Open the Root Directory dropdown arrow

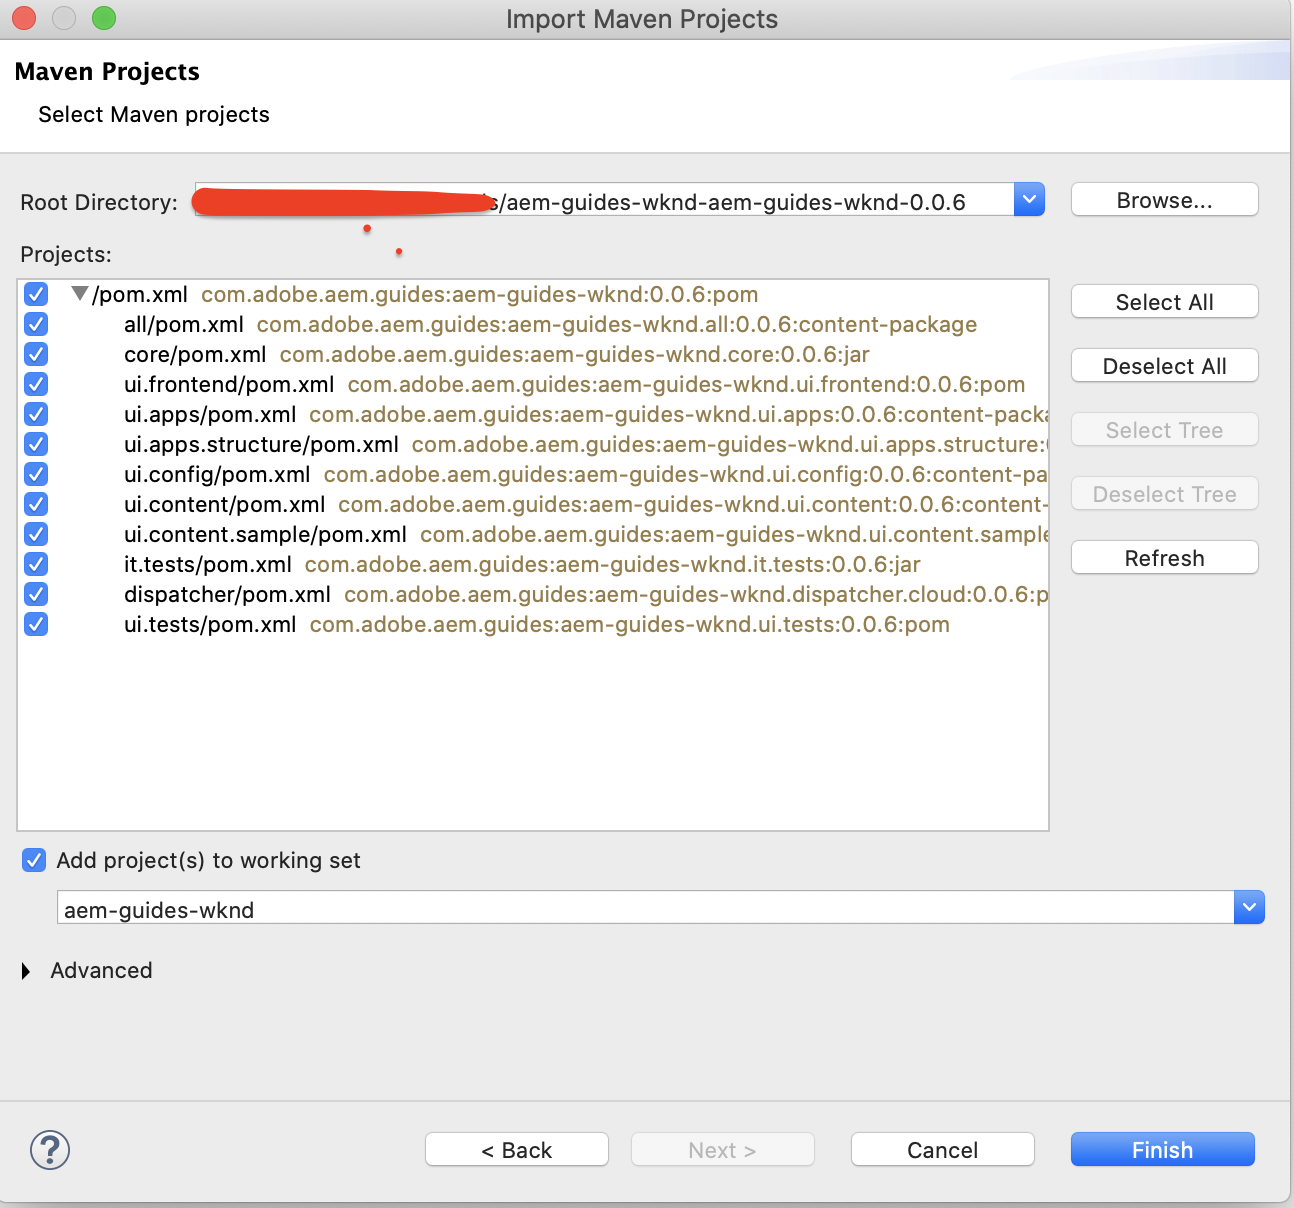tap(1029, 199)
